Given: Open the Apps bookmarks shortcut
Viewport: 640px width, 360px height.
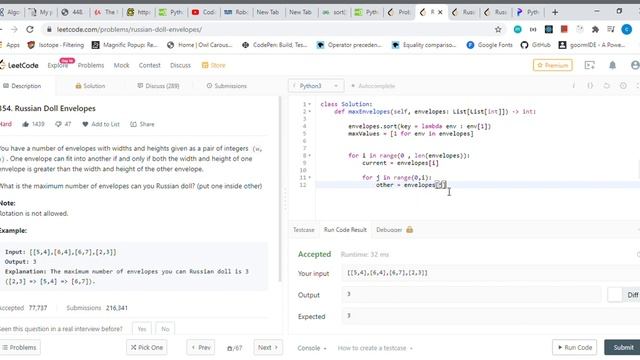Looking at the screenshot, I should tap(10, 45).
